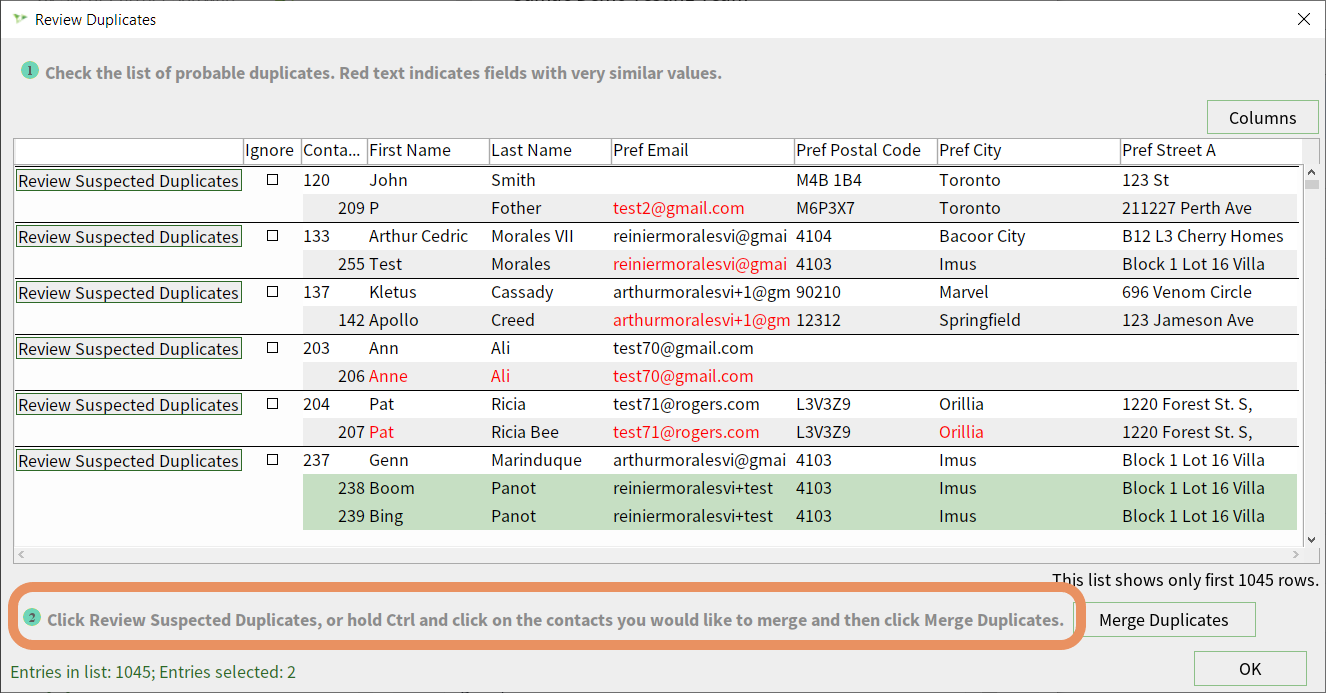Image resolution: width=1326 pixels, height=693 pixels.
Task: Click Entries in list status text
Action: pos(153,672)
